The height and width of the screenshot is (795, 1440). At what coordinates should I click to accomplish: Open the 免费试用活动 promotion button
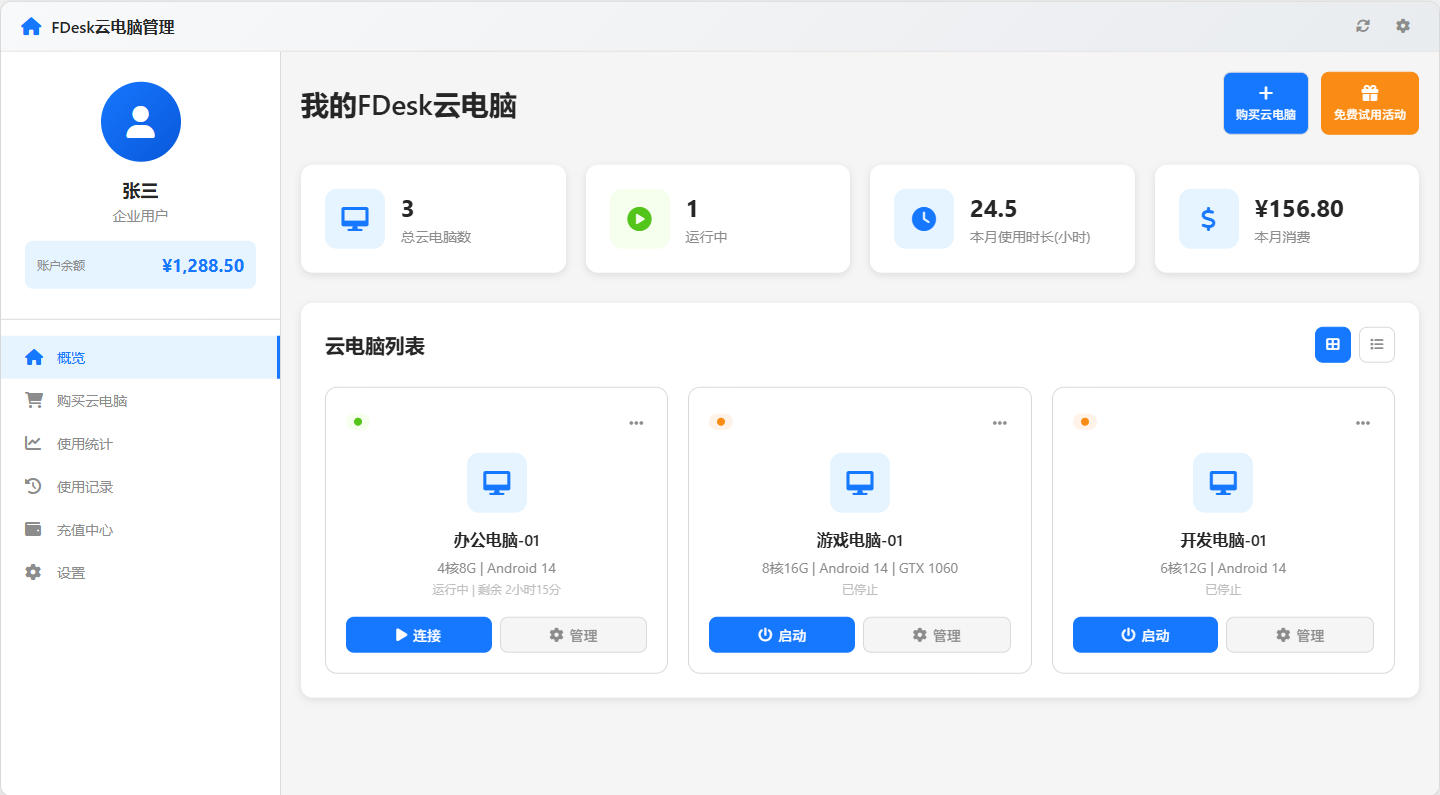(1369, 102)
